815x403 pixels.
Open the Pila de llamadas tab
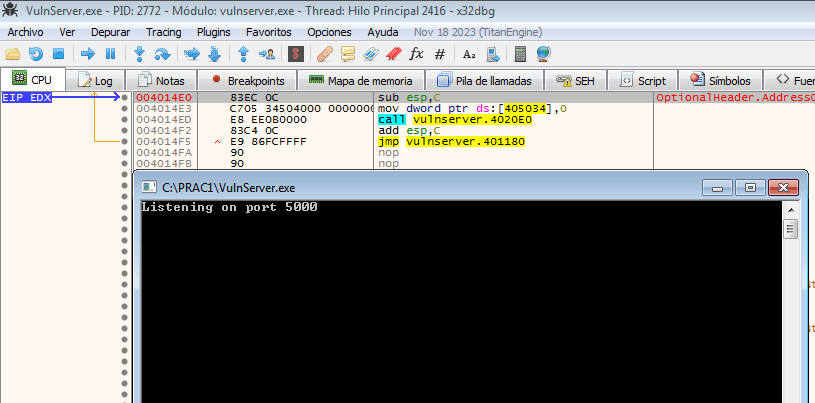tap(484, 81)
